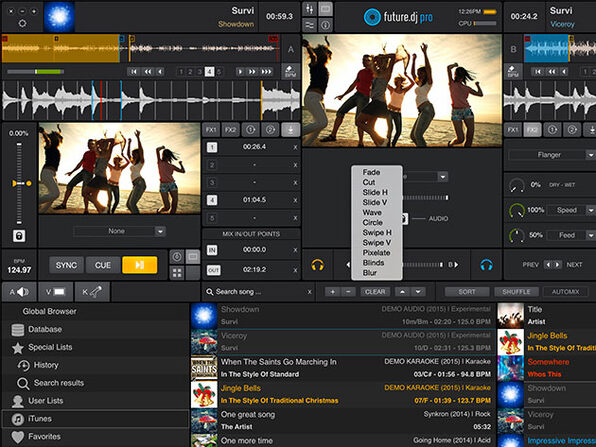Screen dimensions: 596x447
Task: Adjust the dry-wet knob at 0%
Action: [517, 185]
